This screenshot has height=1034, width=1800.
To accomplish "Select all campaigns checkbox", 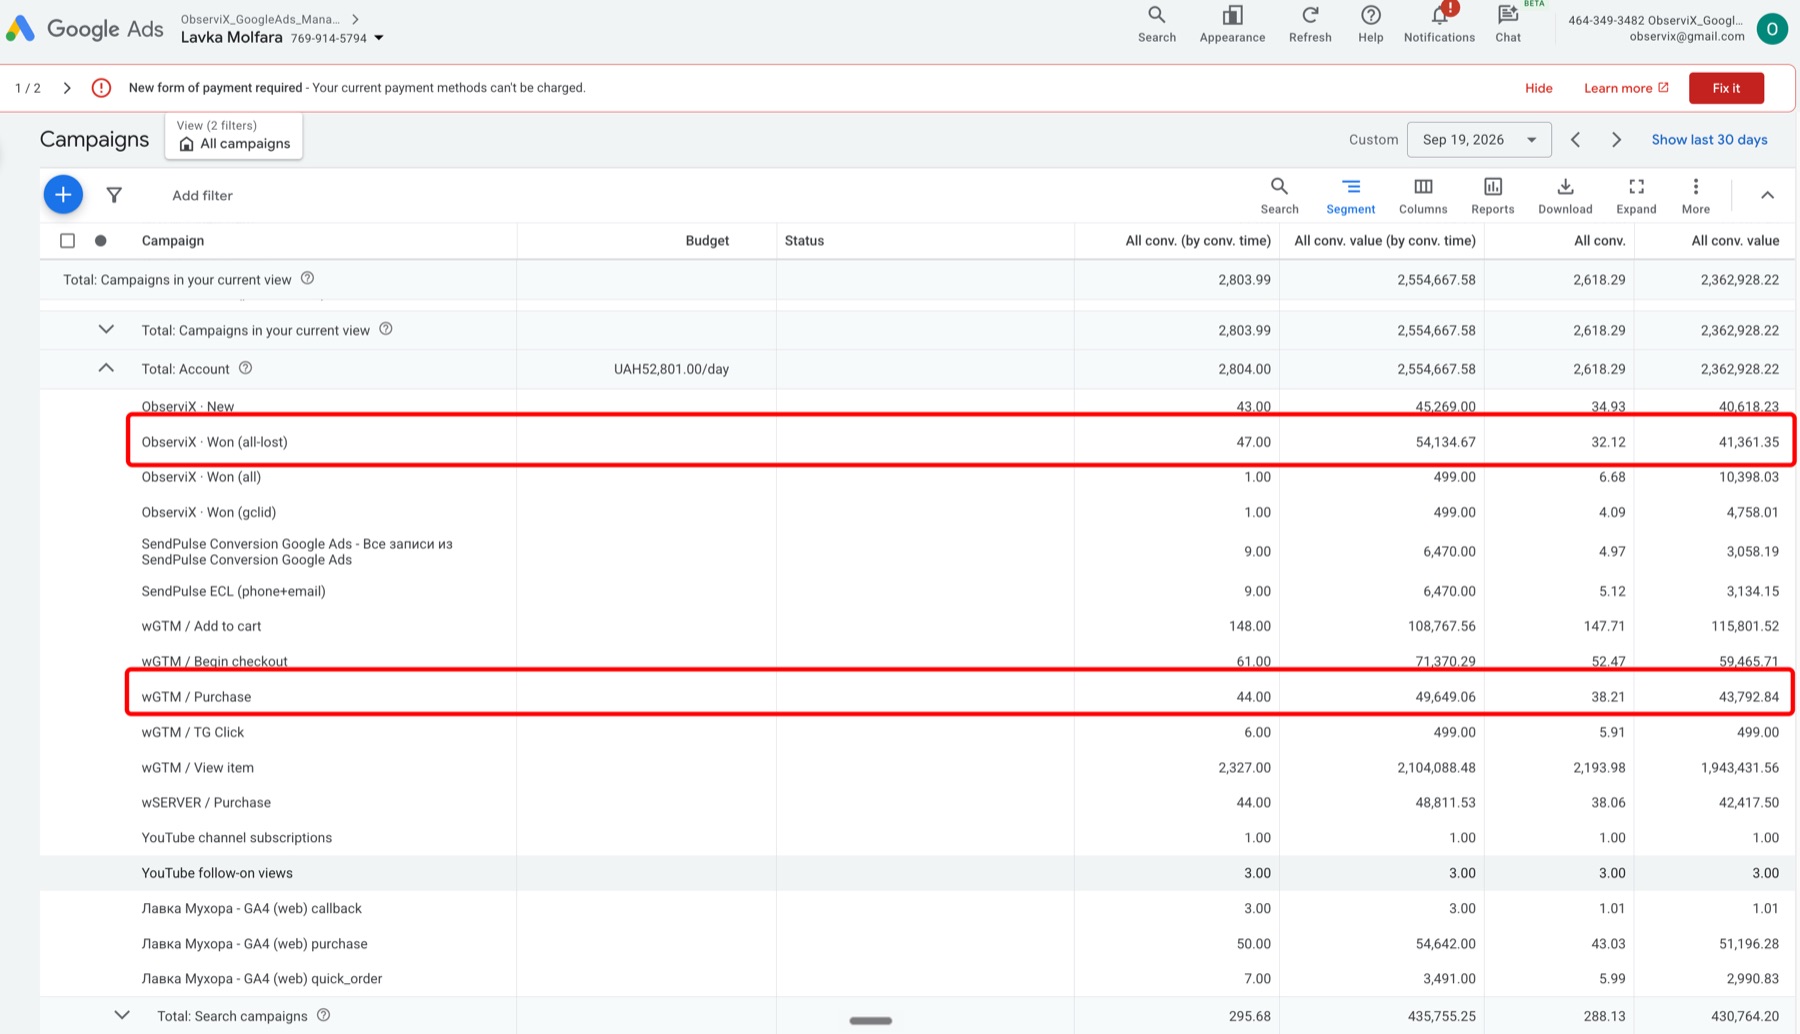I will pyautogui.click(x=67, y=240).
